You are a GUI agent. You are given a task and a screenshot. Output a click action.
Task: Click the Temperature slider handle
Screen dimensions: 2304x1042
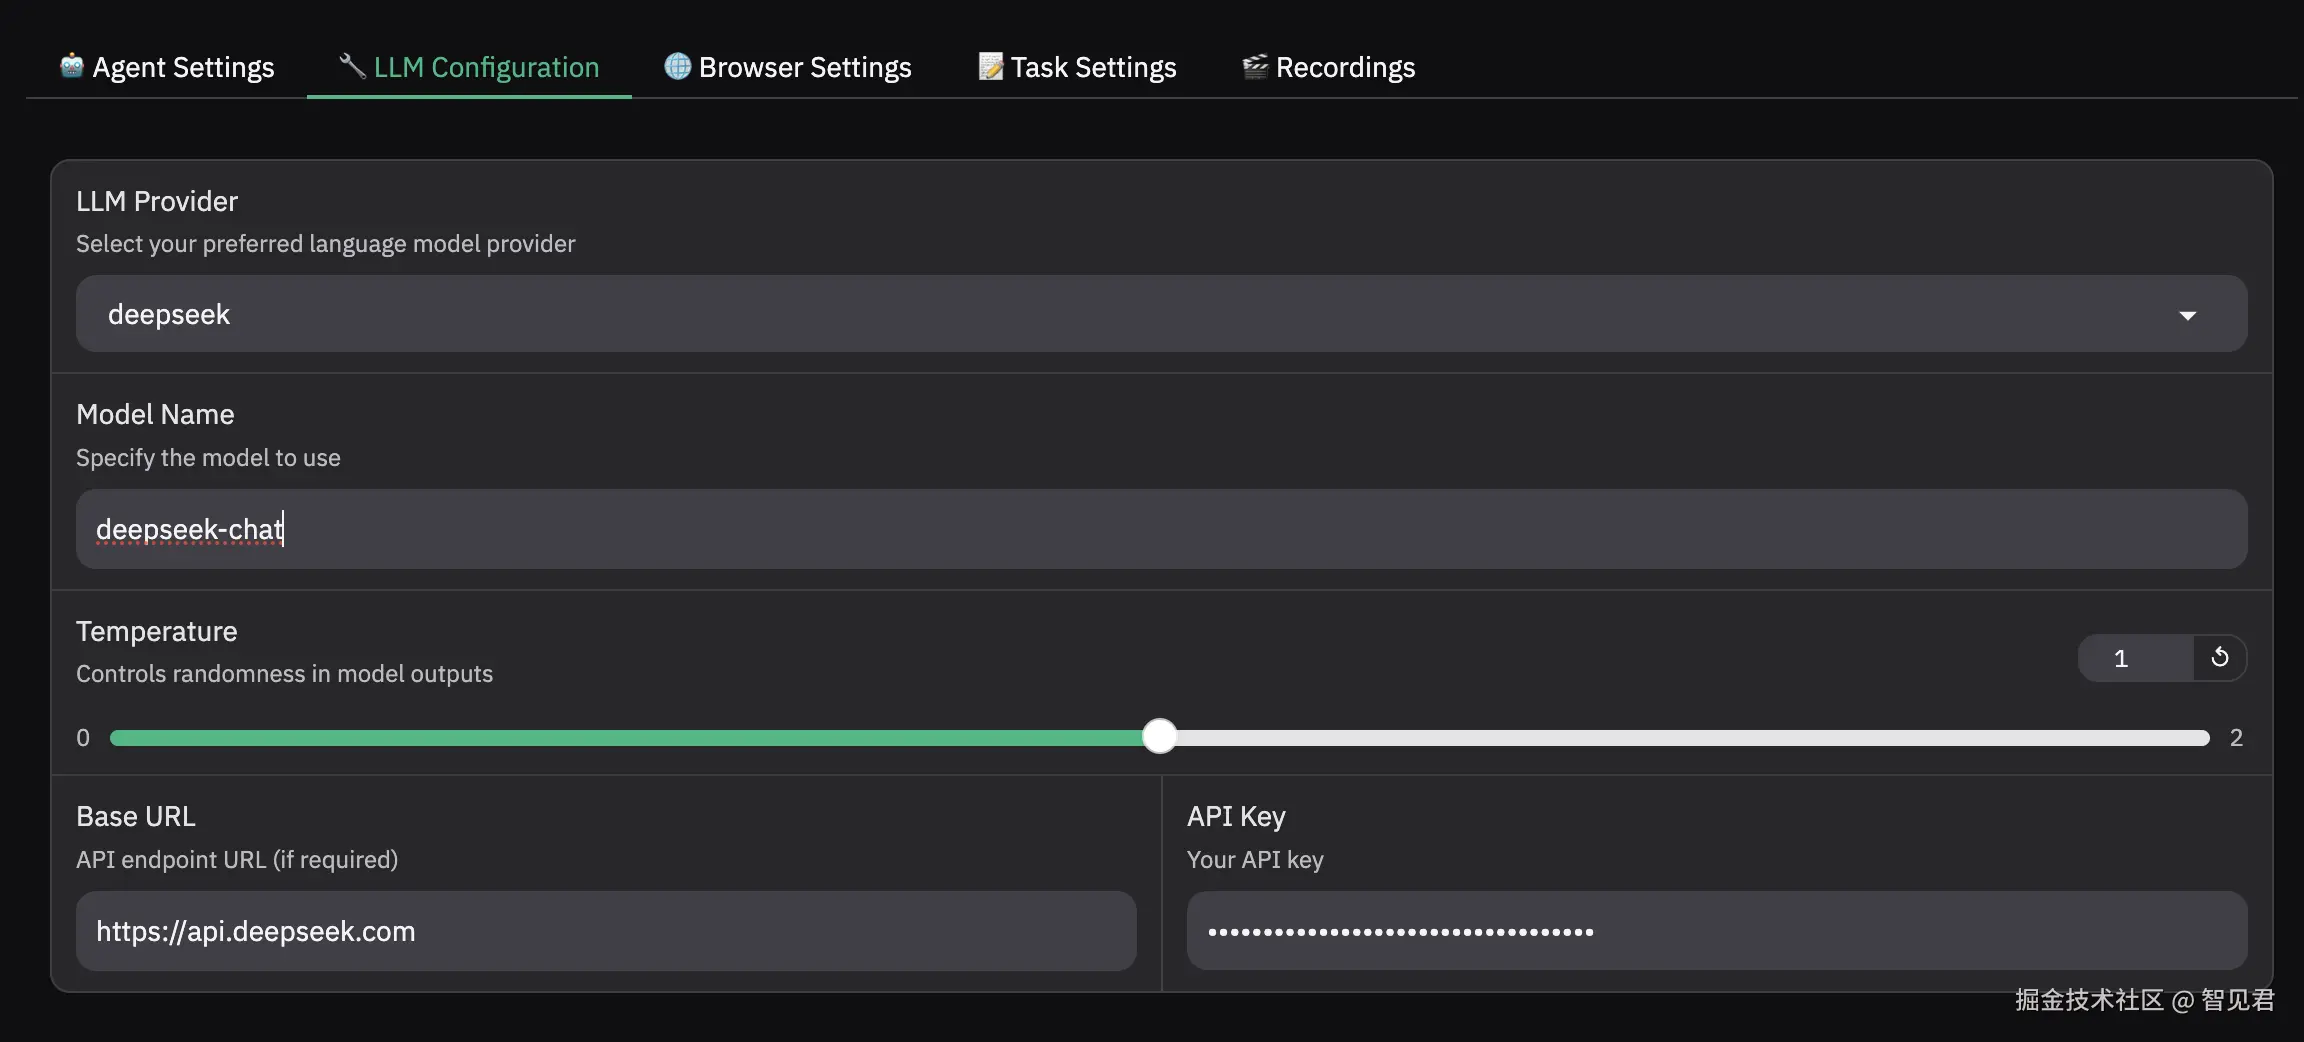[x=1160, y=737]
